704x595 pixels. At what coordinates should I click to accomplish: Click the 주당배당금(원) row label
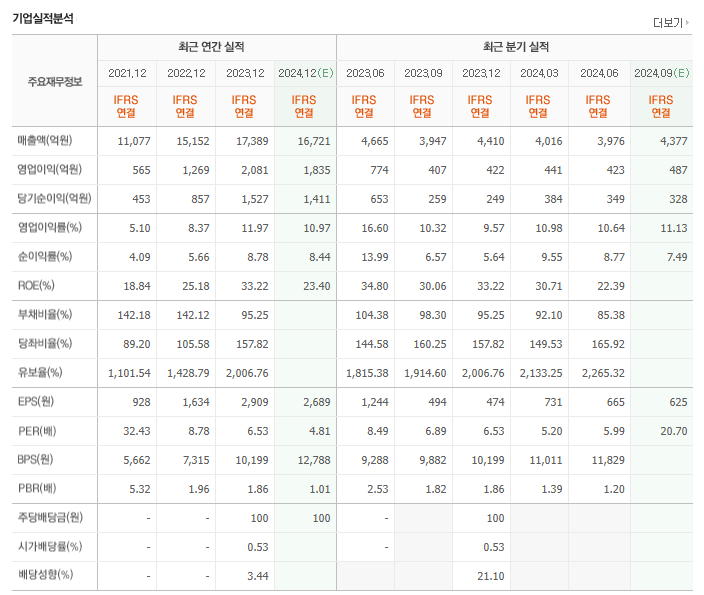[x=50, y=517]
